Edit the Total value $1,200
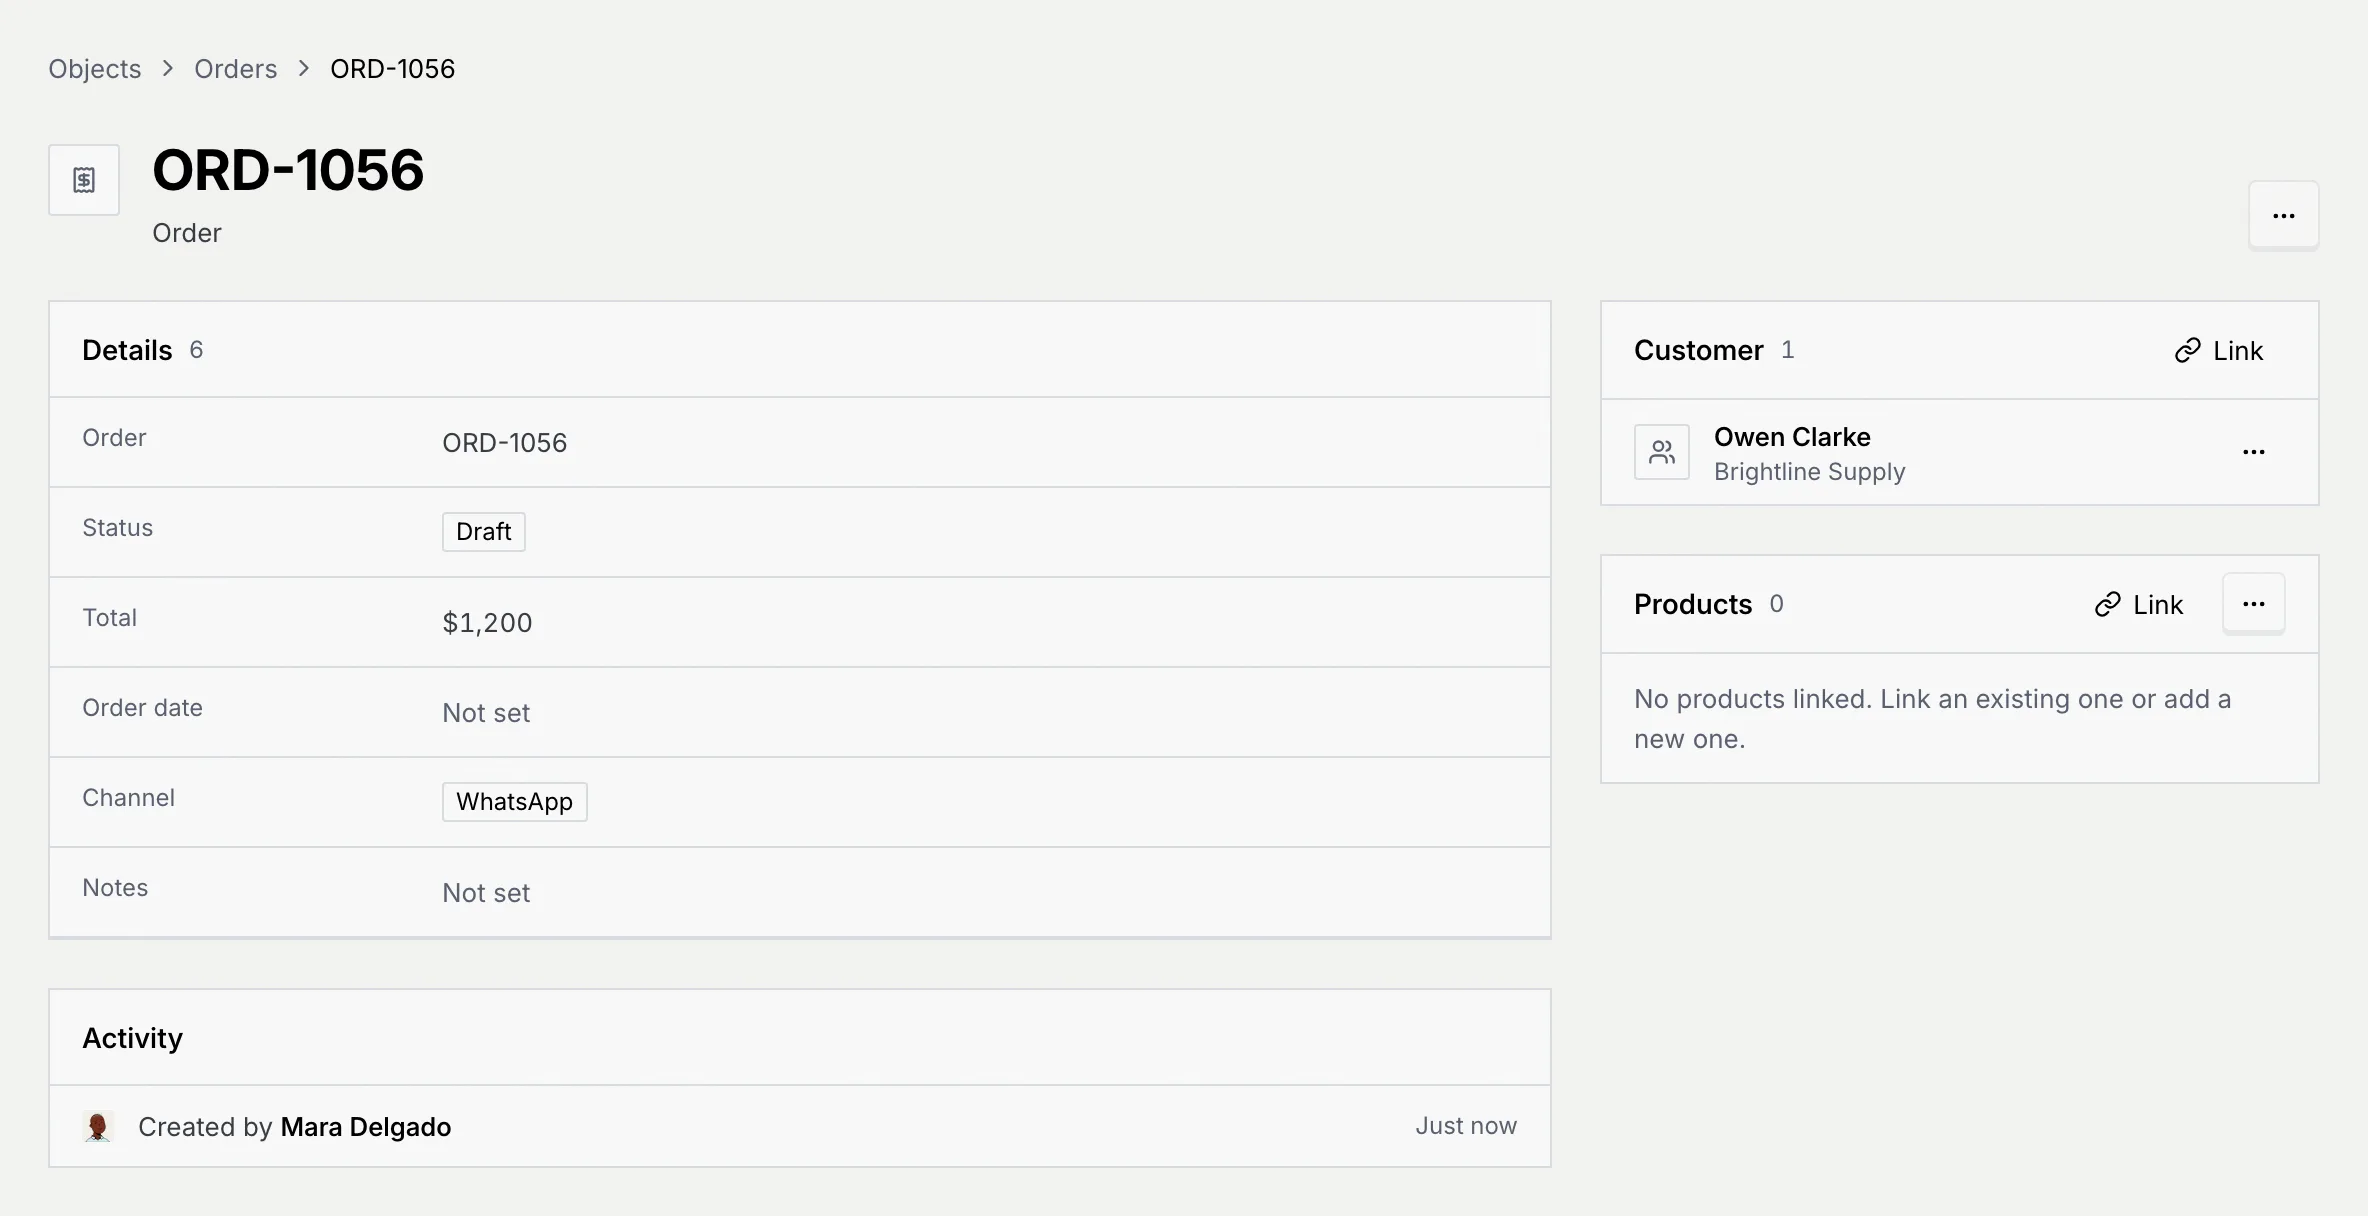This screenshot has width=2368, height=1216. pyautogui.click(x=488, y=622)
